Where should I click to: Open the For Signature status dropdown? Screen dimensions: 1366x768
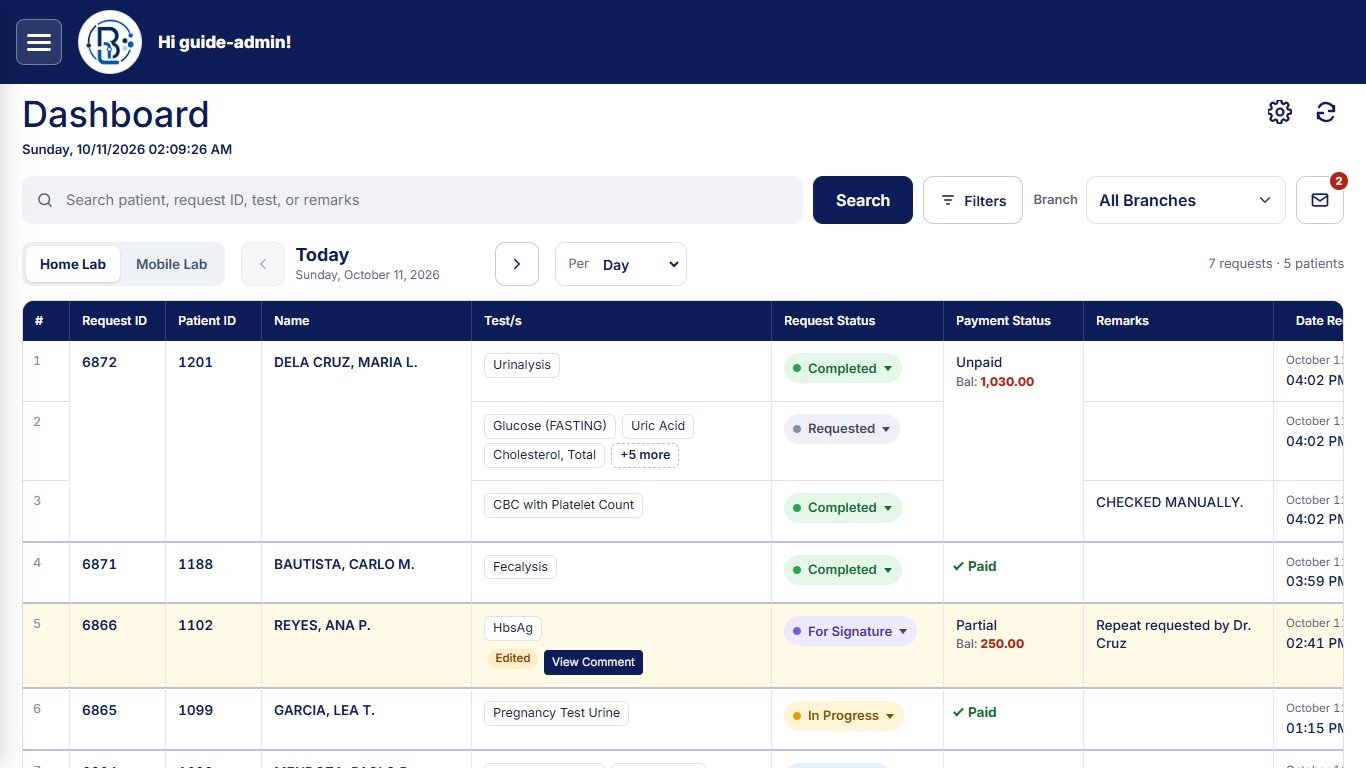[850, 632]
